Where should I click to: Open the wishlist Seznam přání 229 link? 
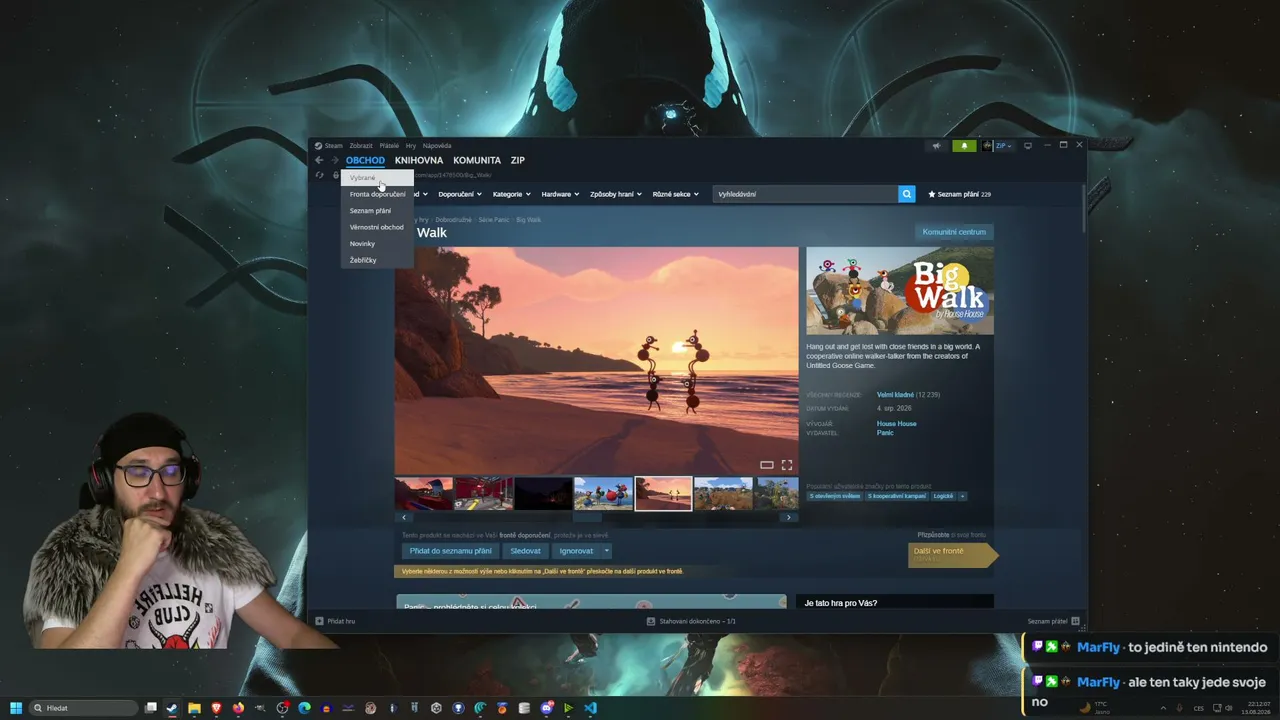coord(960,194)
